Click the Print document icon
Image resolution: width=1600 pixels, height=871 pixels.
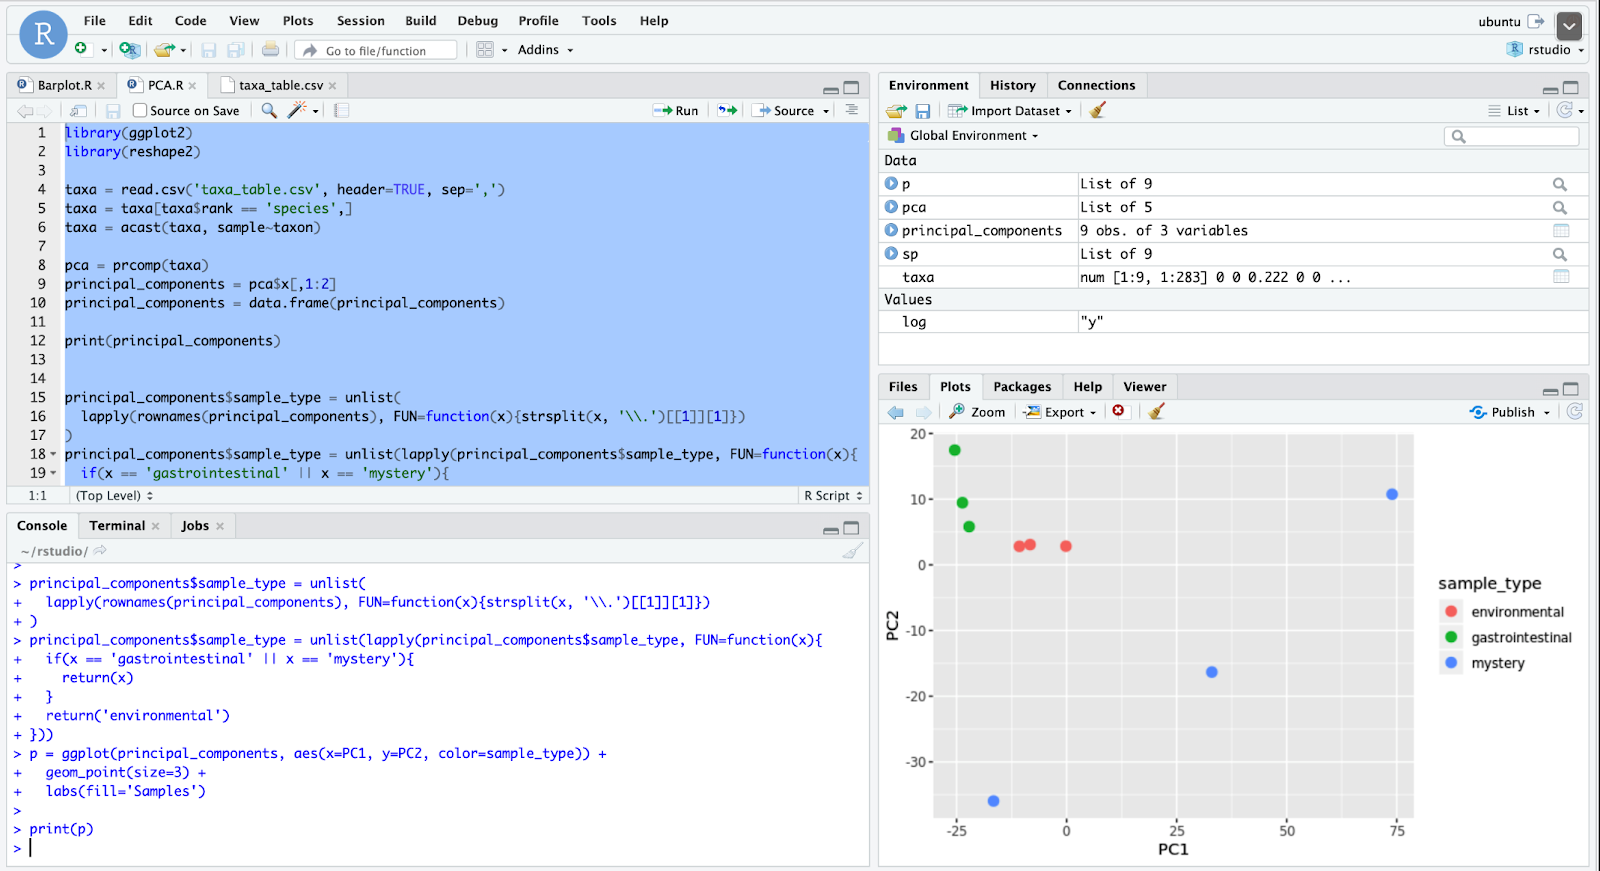click(270, 49)
